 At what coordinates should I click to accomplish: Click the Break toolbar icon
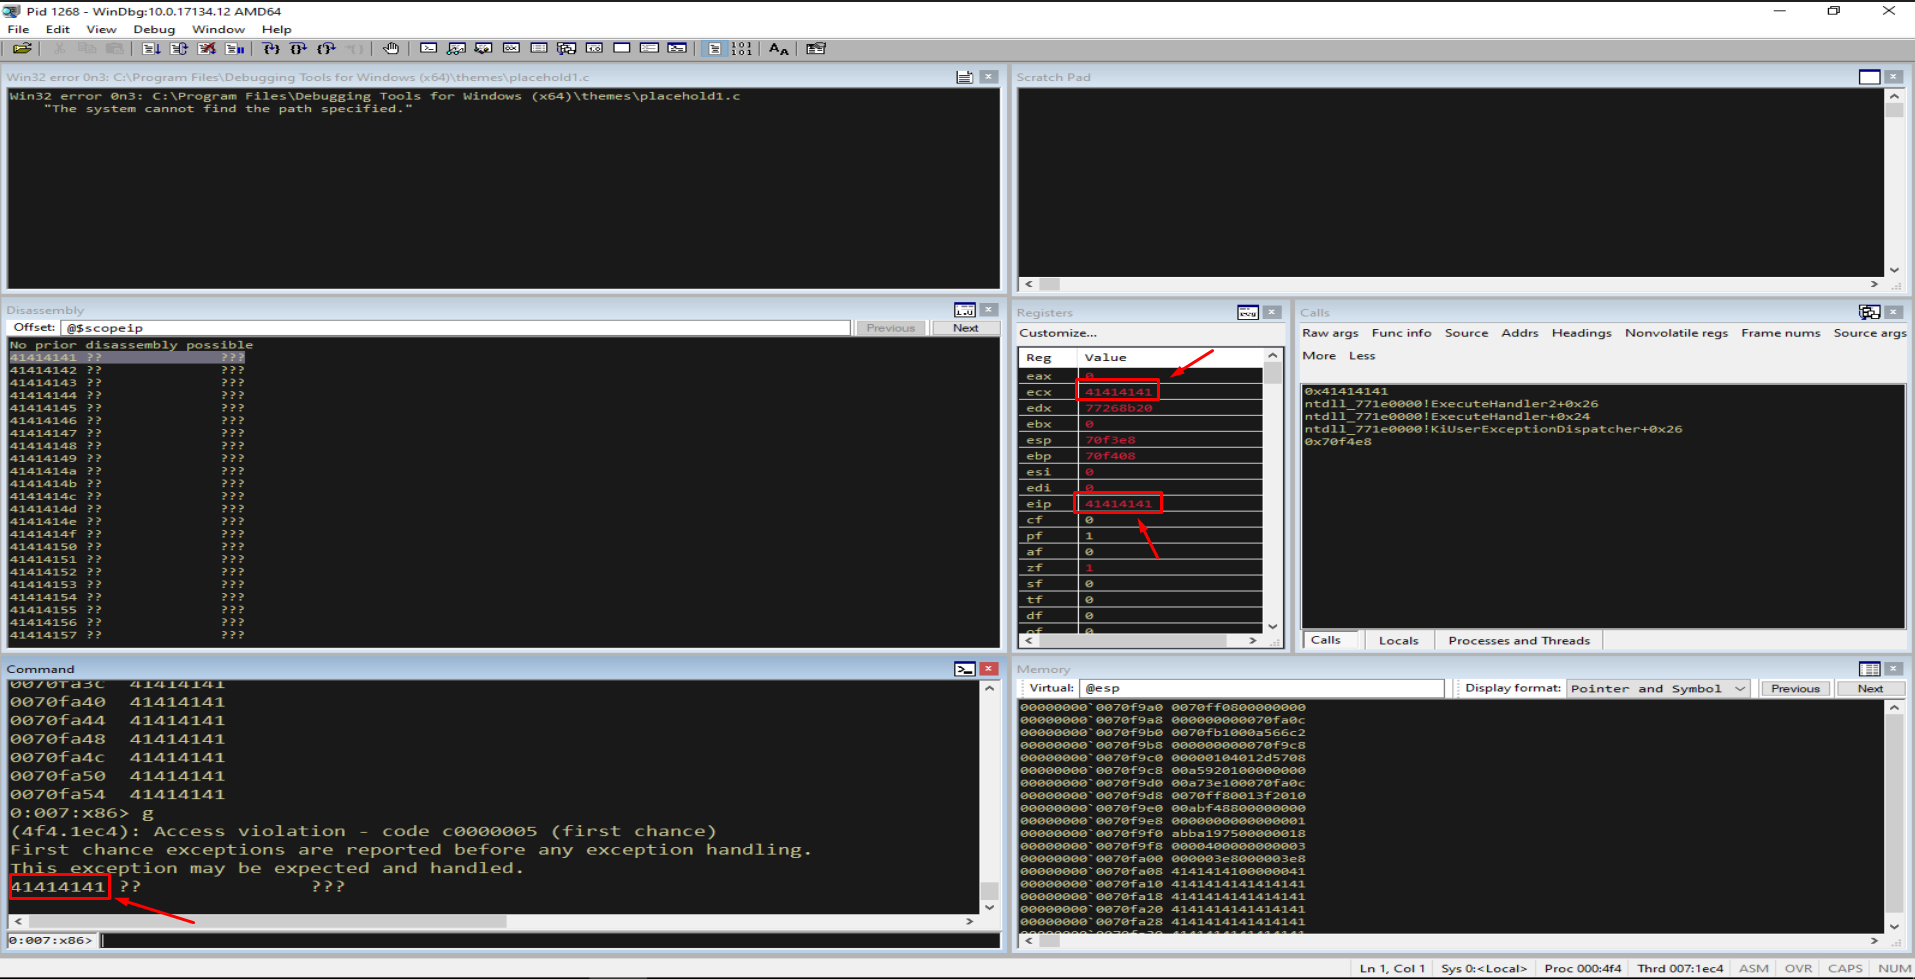tap(235, 48)
